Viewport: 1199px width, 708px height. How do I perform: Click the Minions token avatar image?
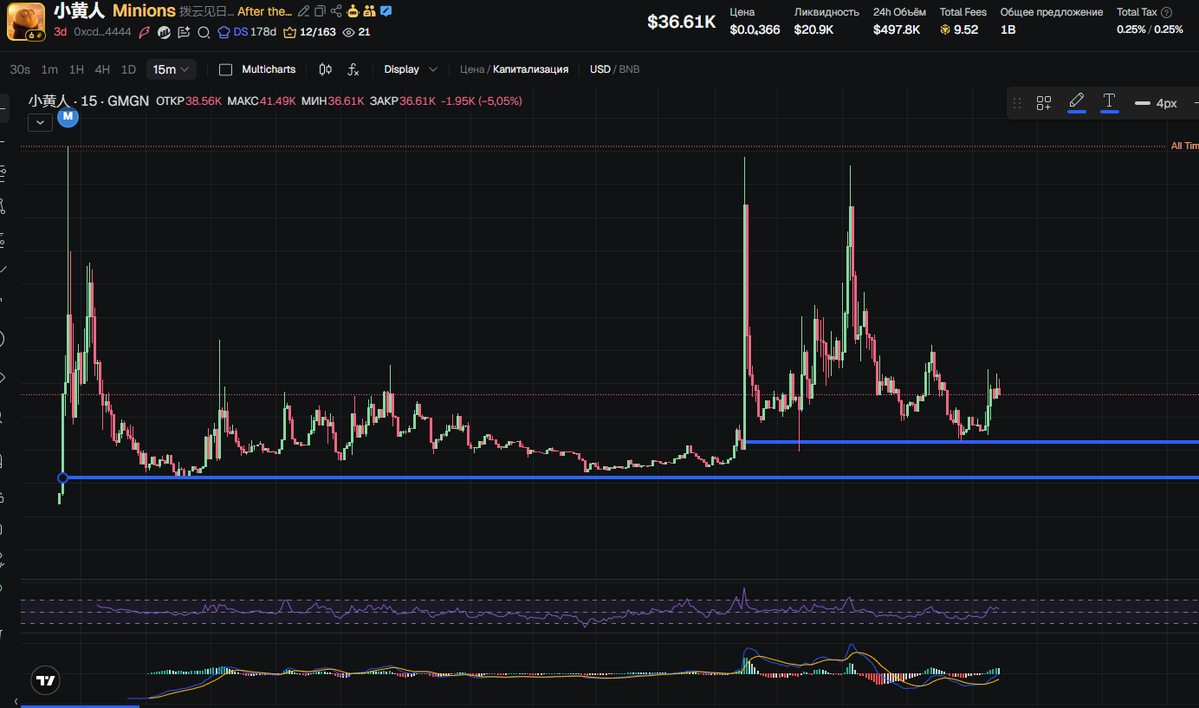coord(25,21)
